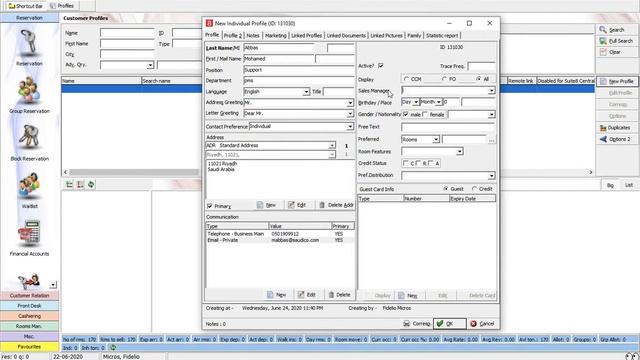Click Edit communication entry button

(307, 294)
